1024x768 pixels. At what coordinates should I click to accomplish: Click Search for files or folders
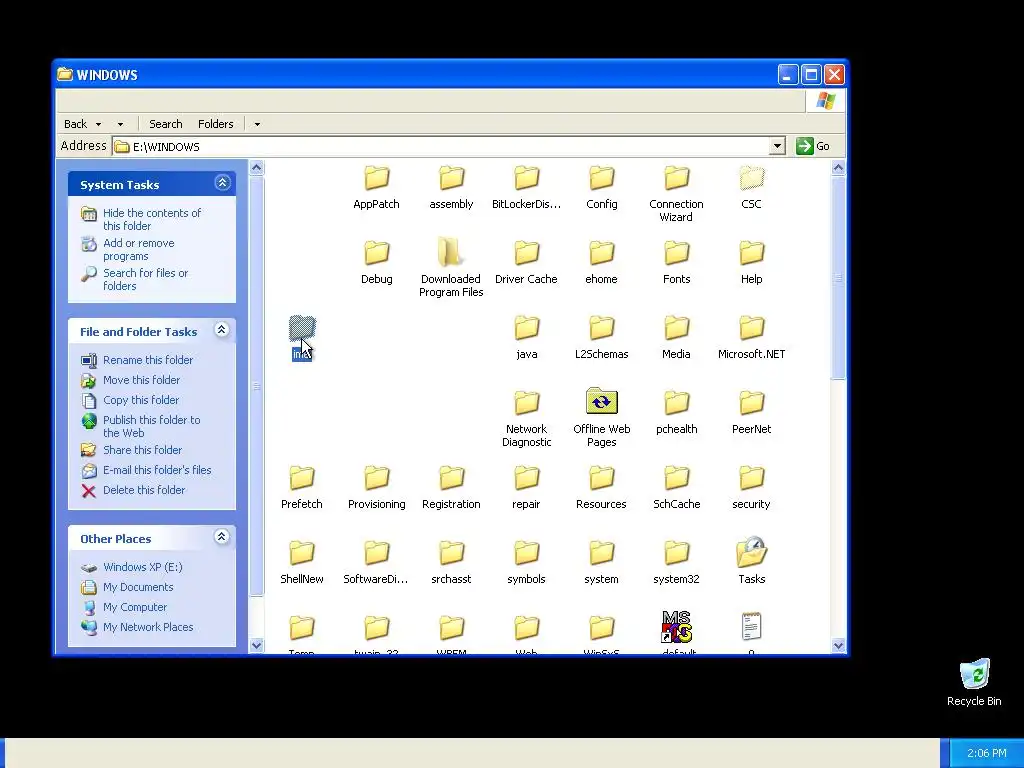[x=146, y=280]
